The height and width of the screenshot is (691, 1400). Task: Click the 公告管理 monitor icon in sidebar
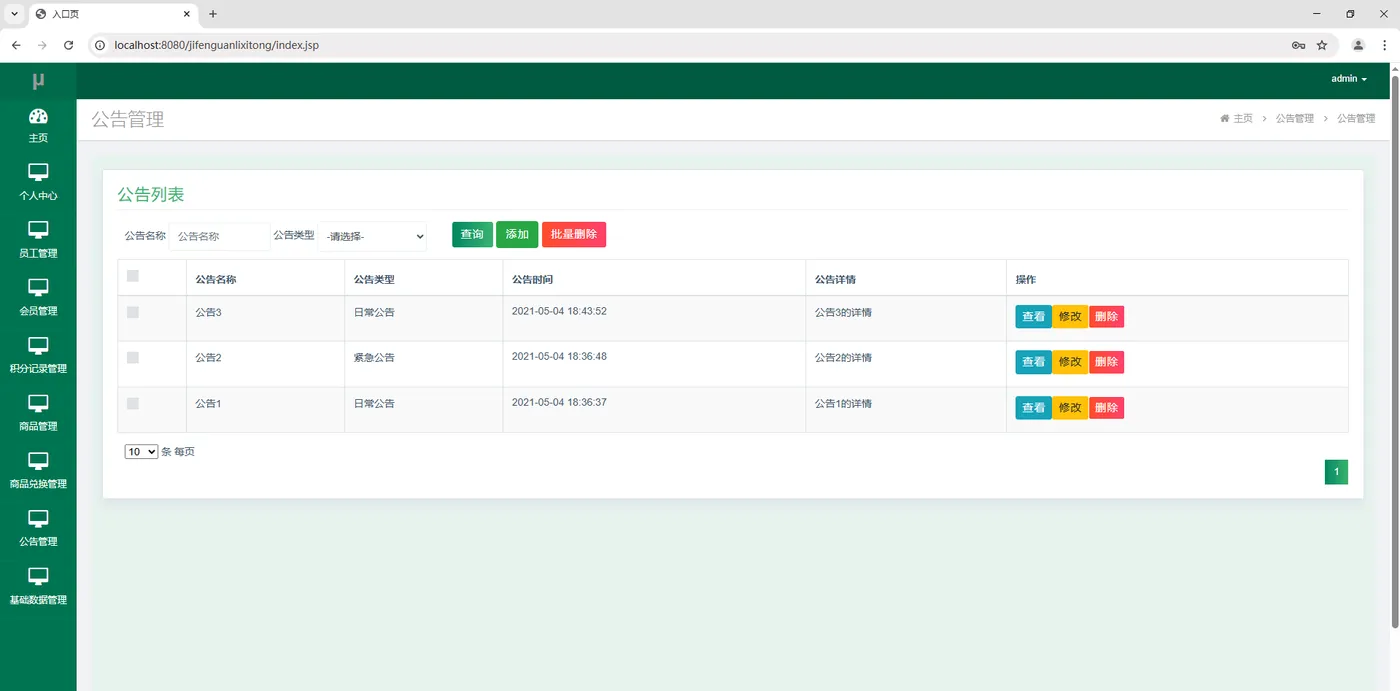point(38,519)
